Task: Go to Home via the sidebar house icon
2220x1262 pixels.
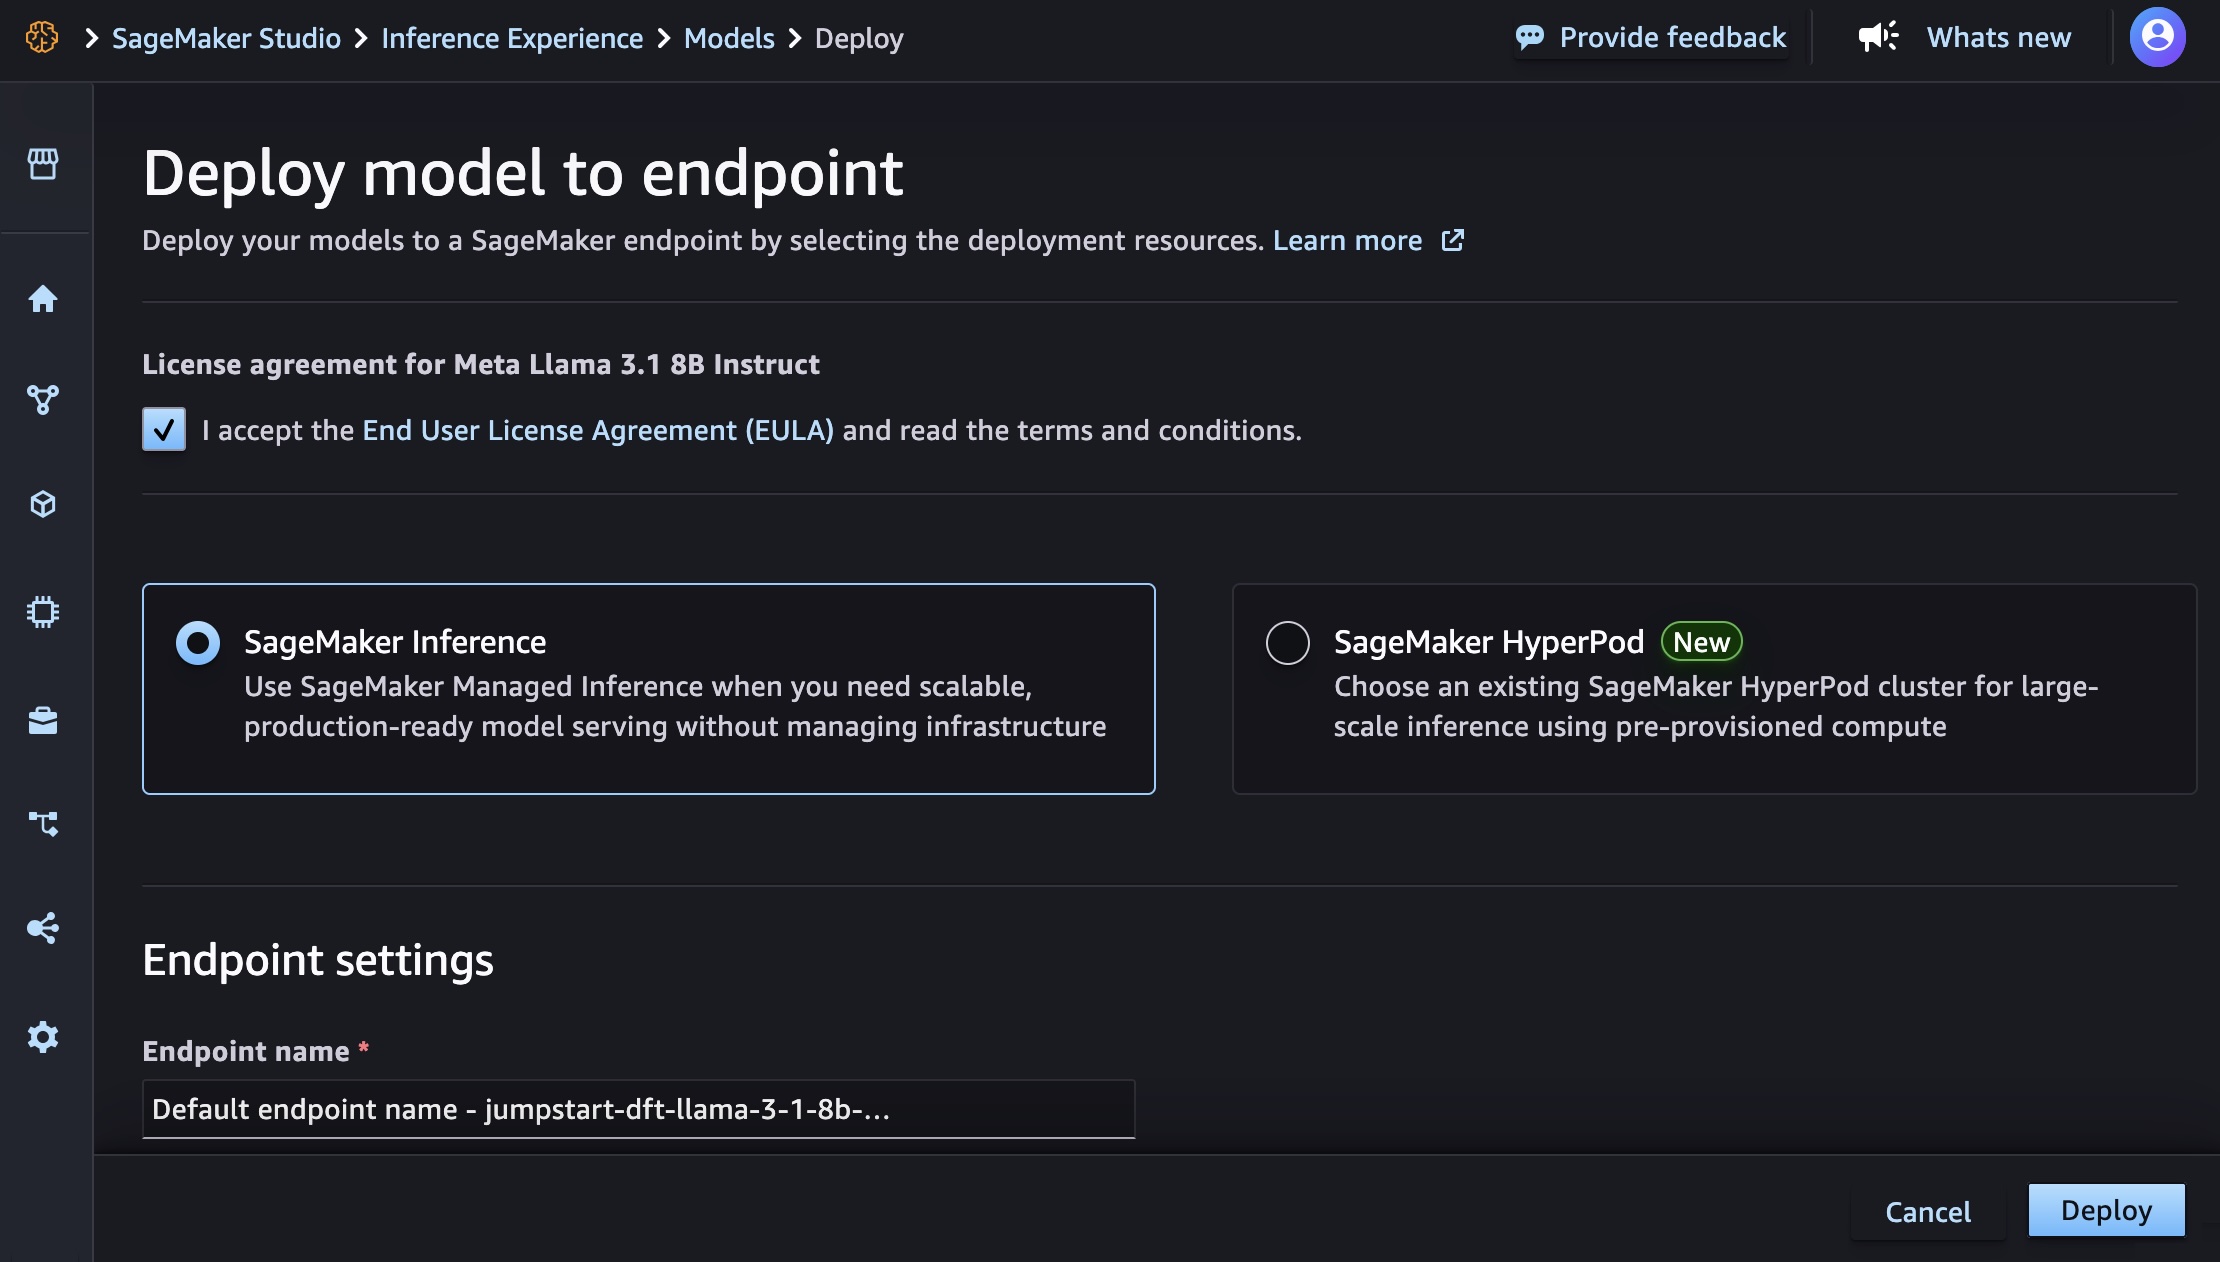Action: [x=43, y=299]
